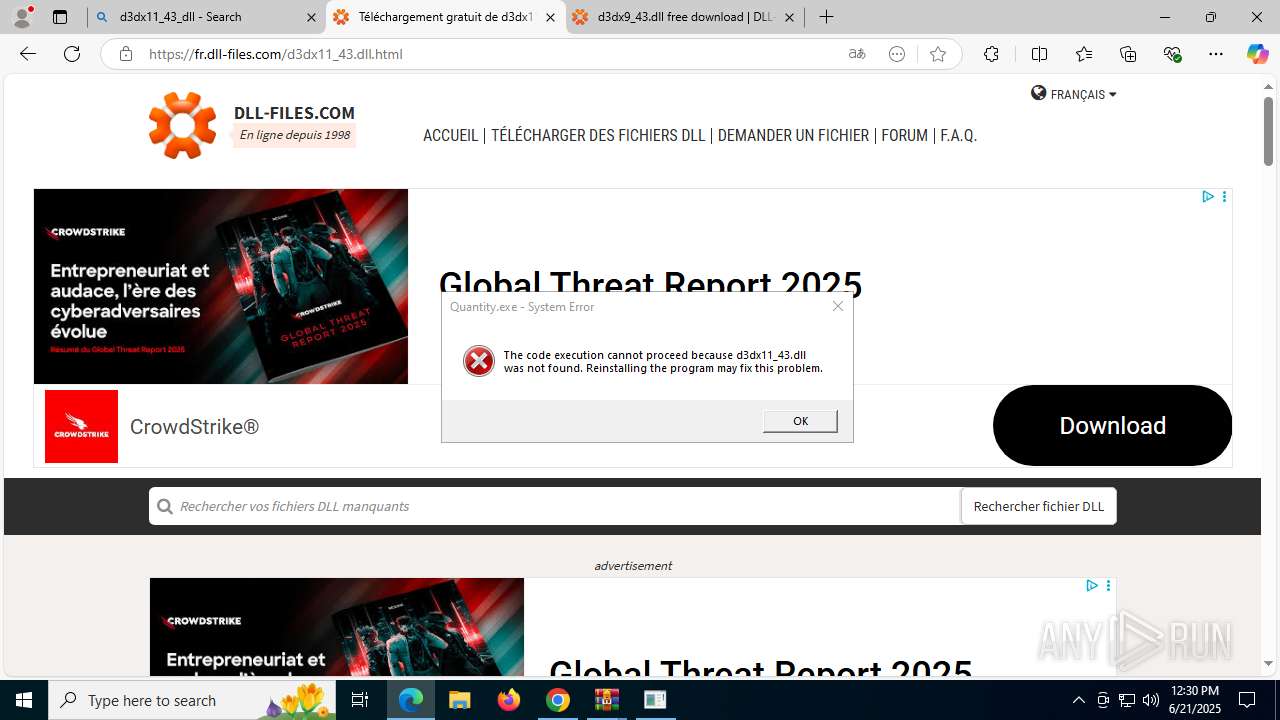
Task: Click the scrollbar down arrow
Action: (1268, 663)
